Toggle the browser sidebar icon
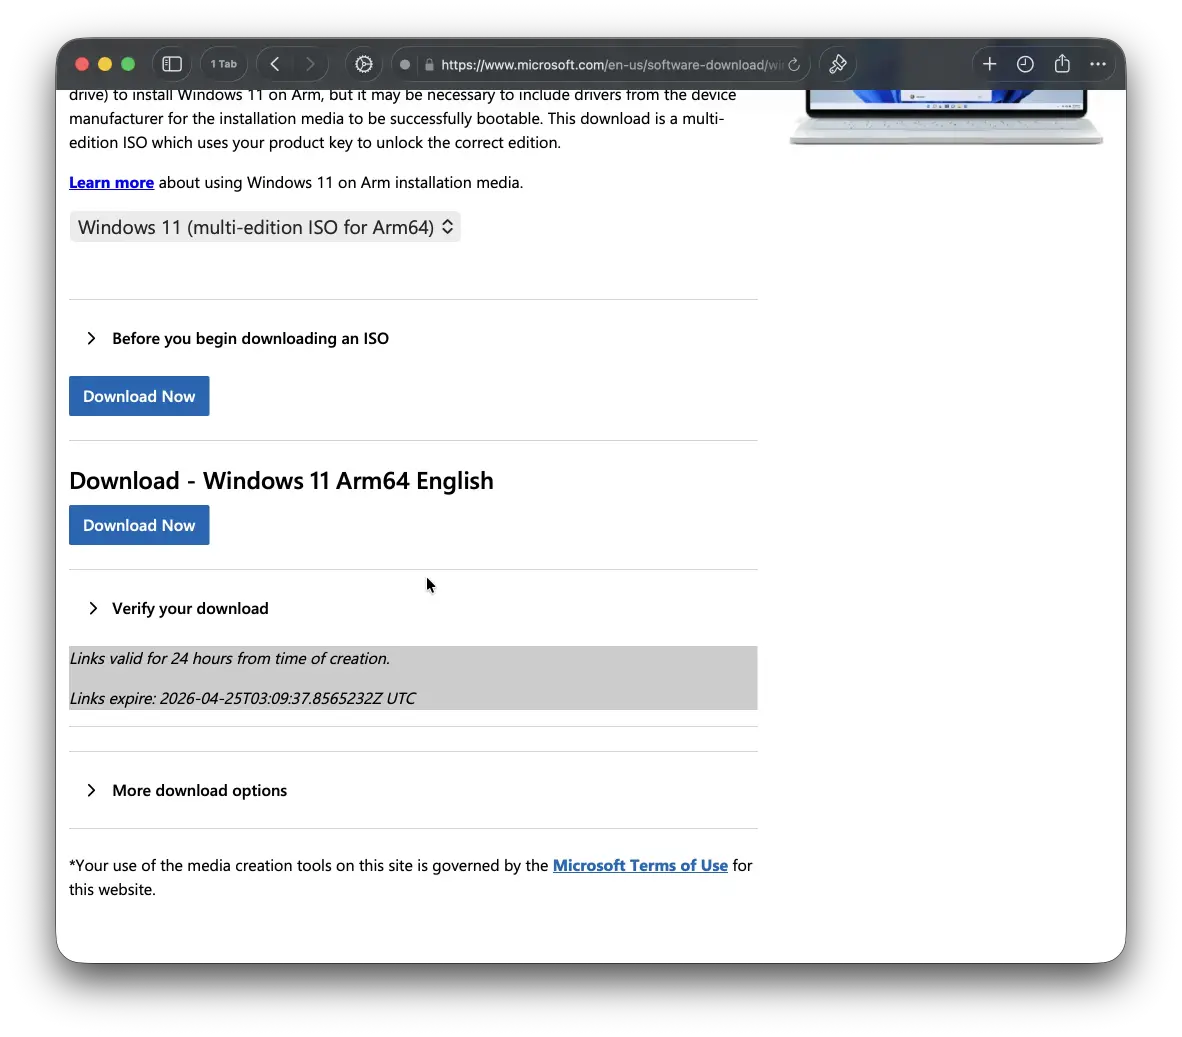Image resolution: width=1182 pixels, height=1037 pixels. [172, 64]
